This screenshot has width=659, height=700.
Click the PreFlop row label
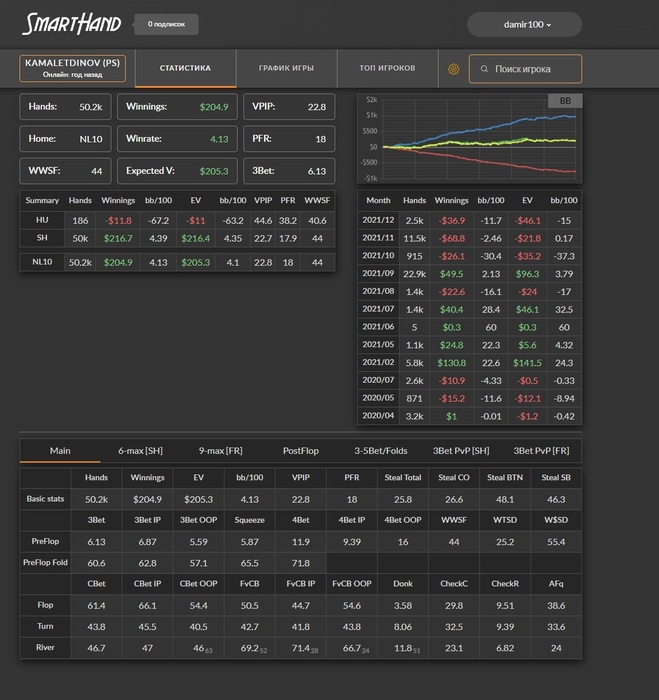[45, 541]
